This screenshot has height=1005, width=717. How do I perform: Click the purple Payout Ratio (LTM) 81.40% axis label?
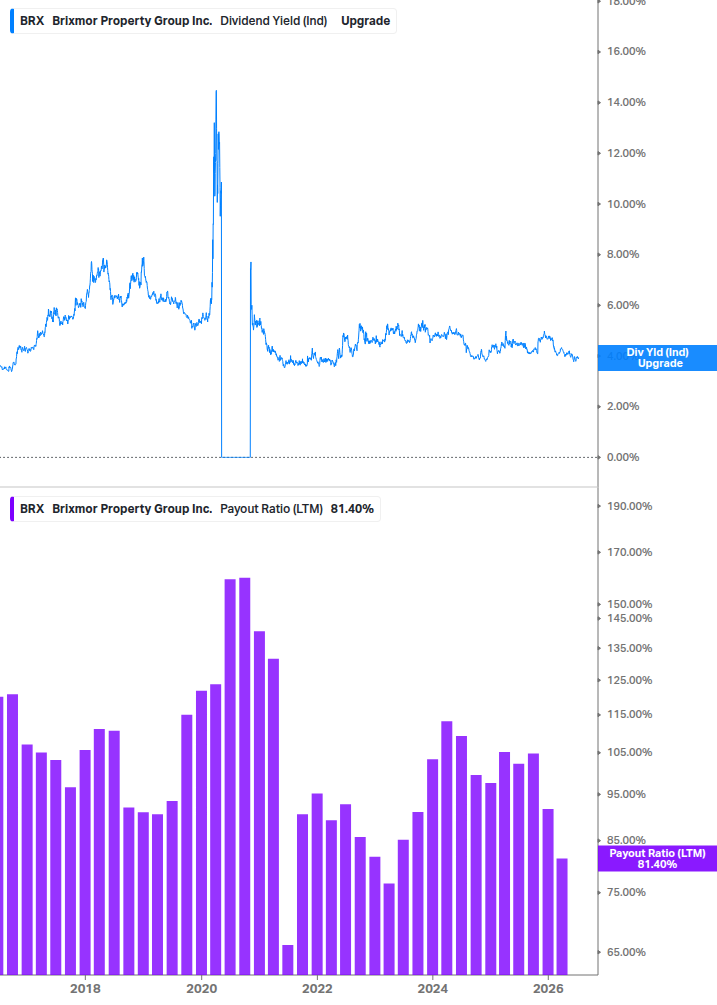click(x=657, y=859)
